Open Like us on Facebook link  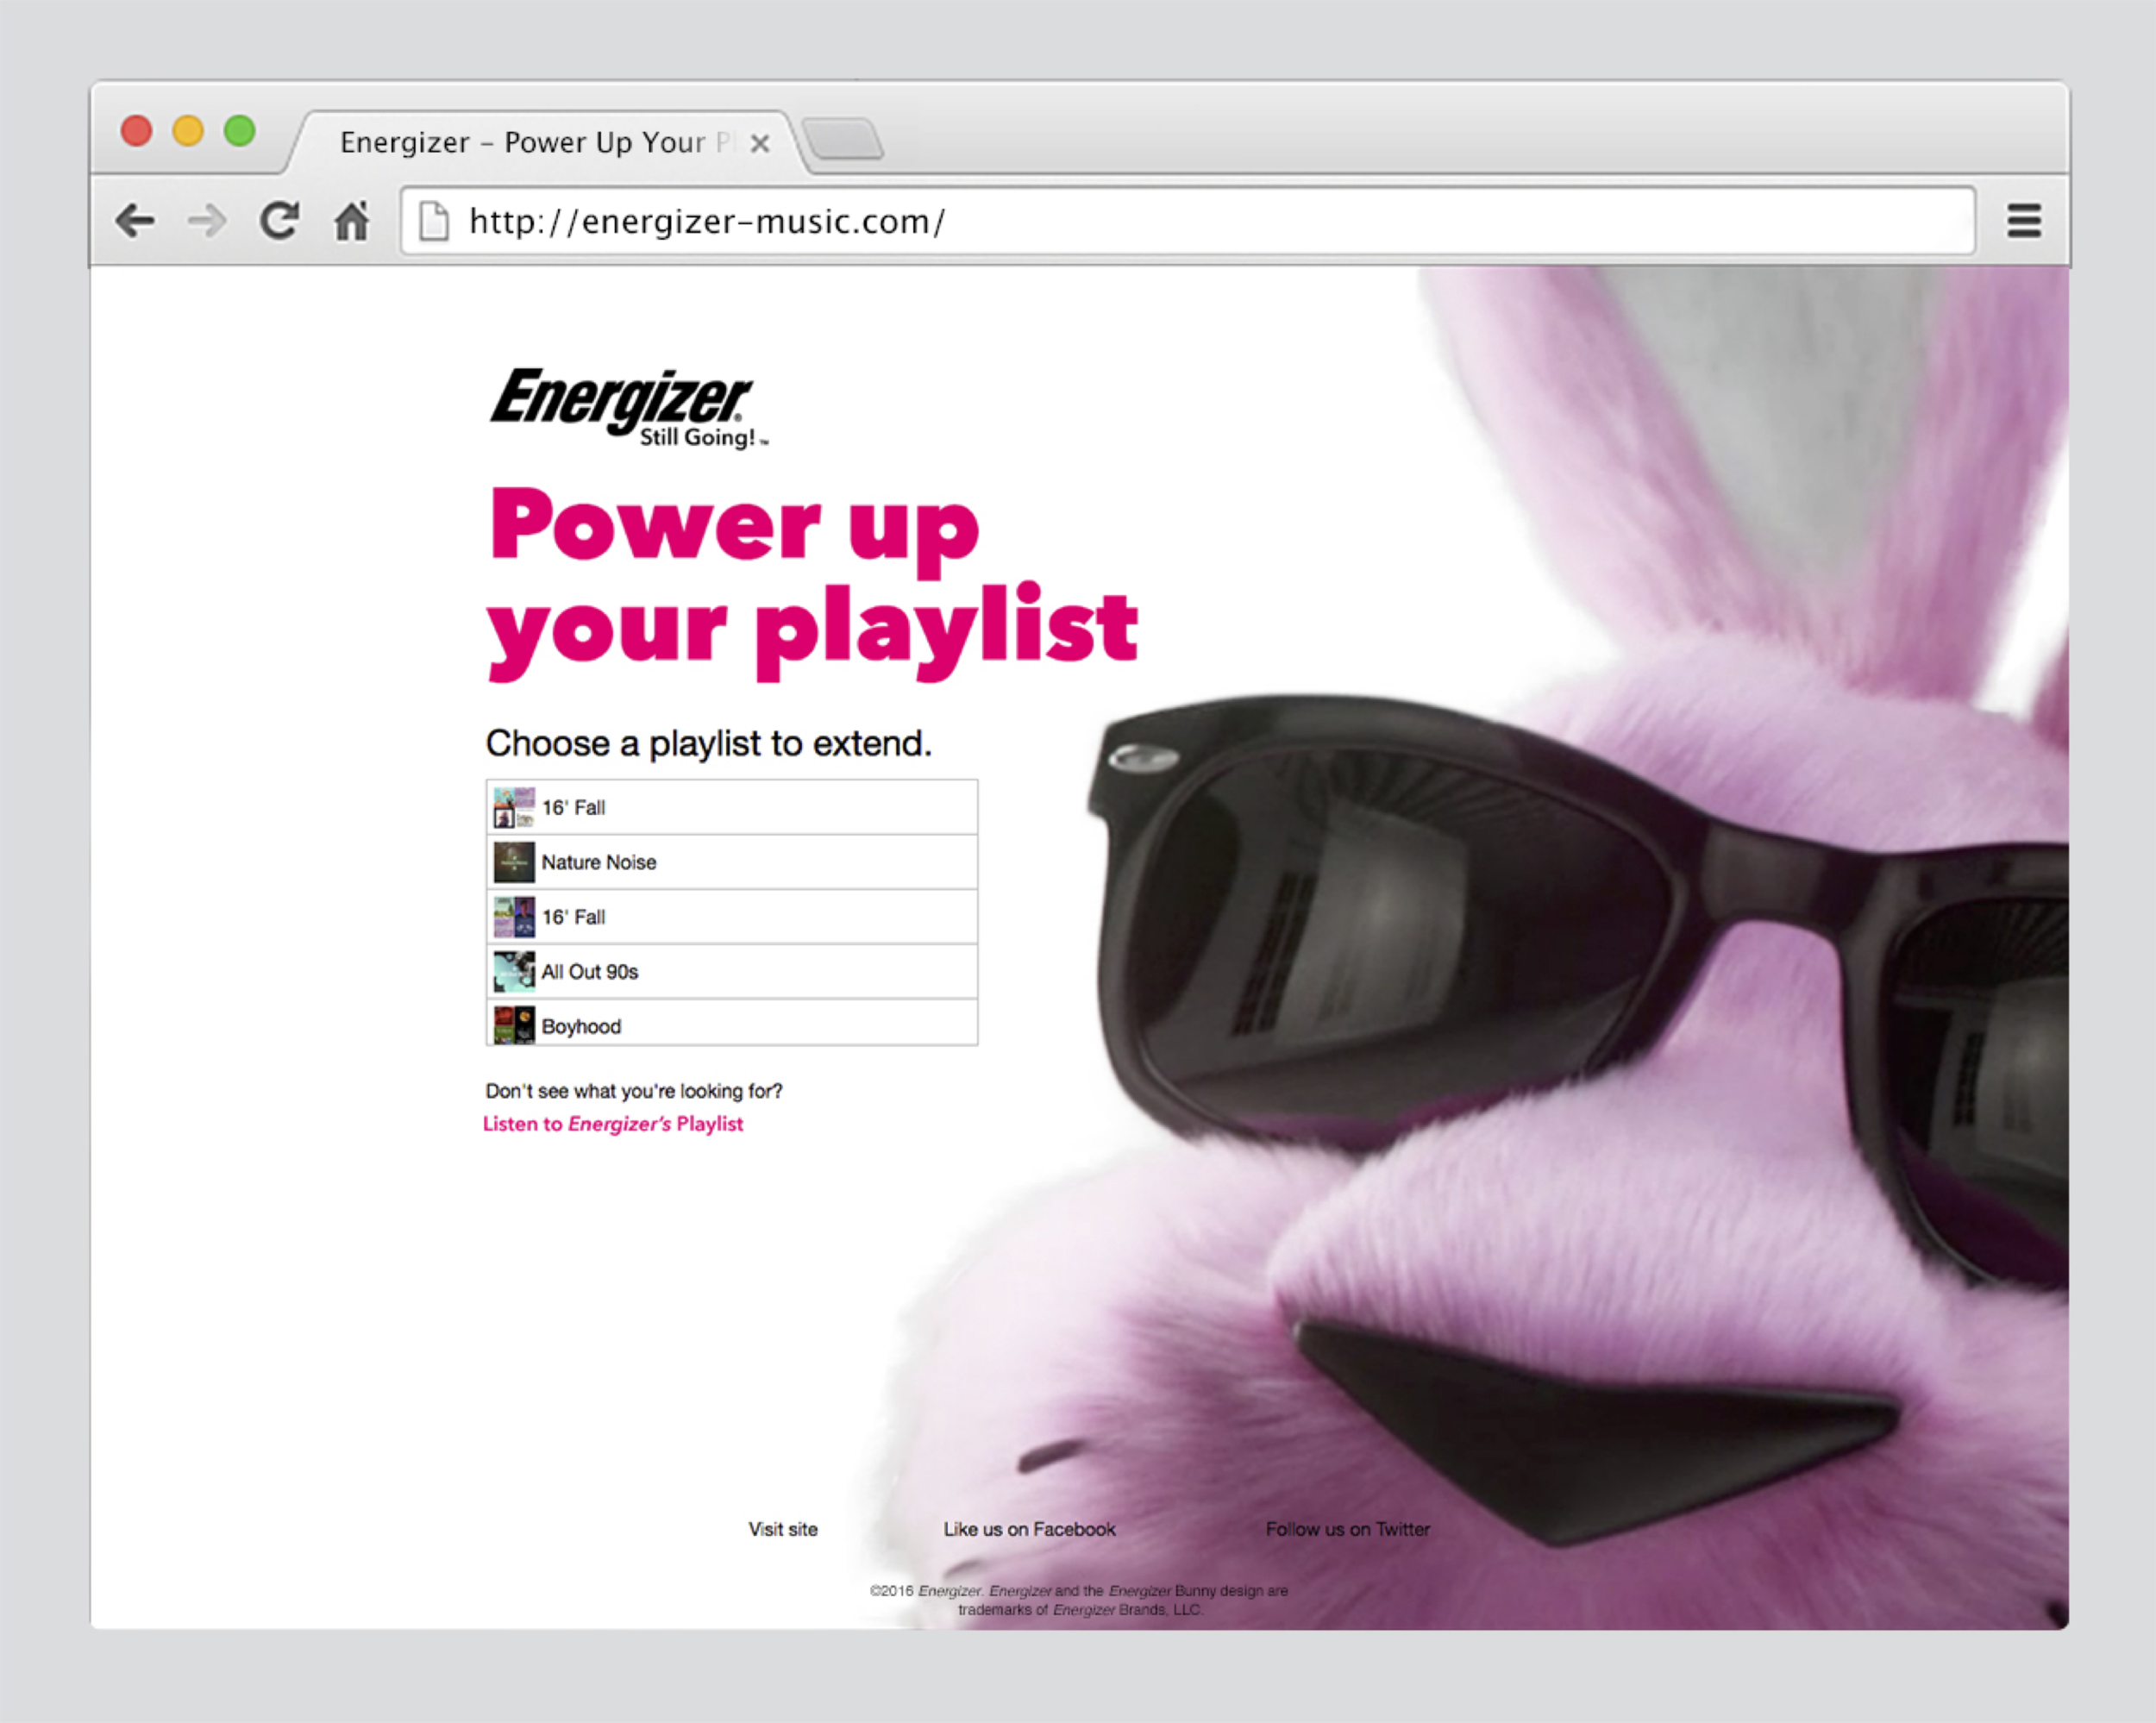pyautogui.click(x=1029, y=1529)
